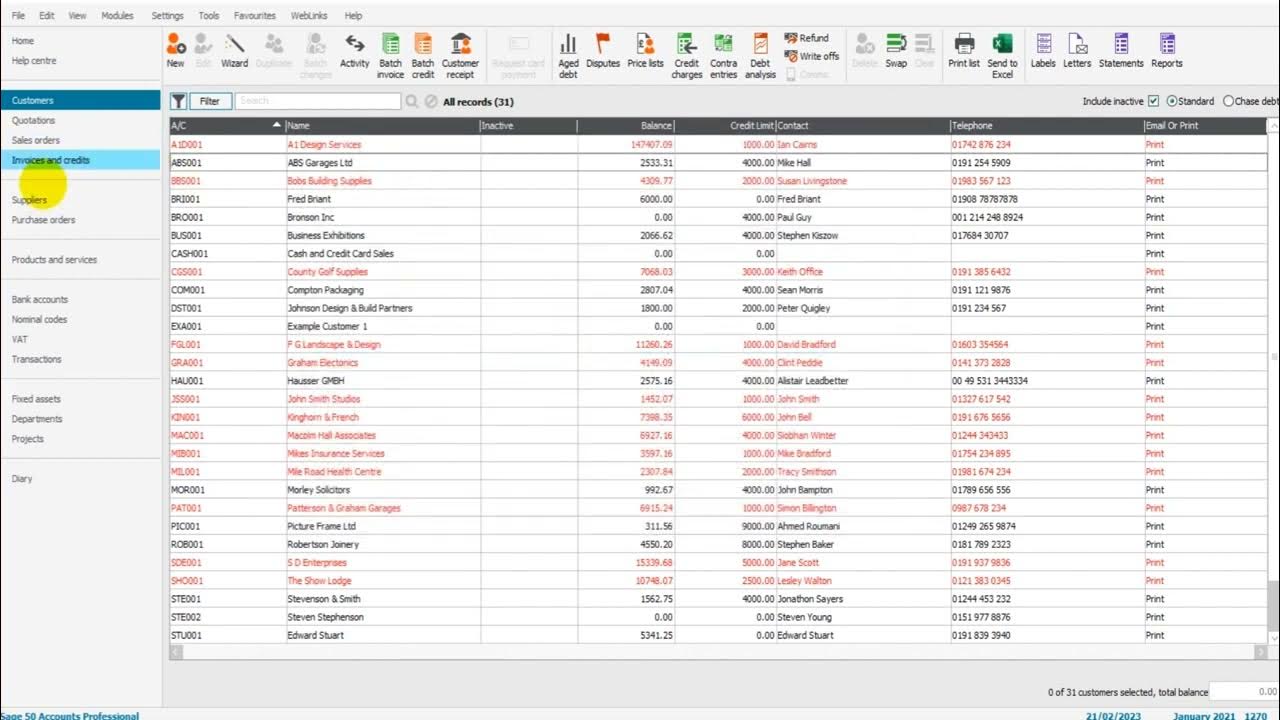Select the Edward Stuart name cell
Viewport: 1280px width, 720px height.
click(x=383, y=635)
